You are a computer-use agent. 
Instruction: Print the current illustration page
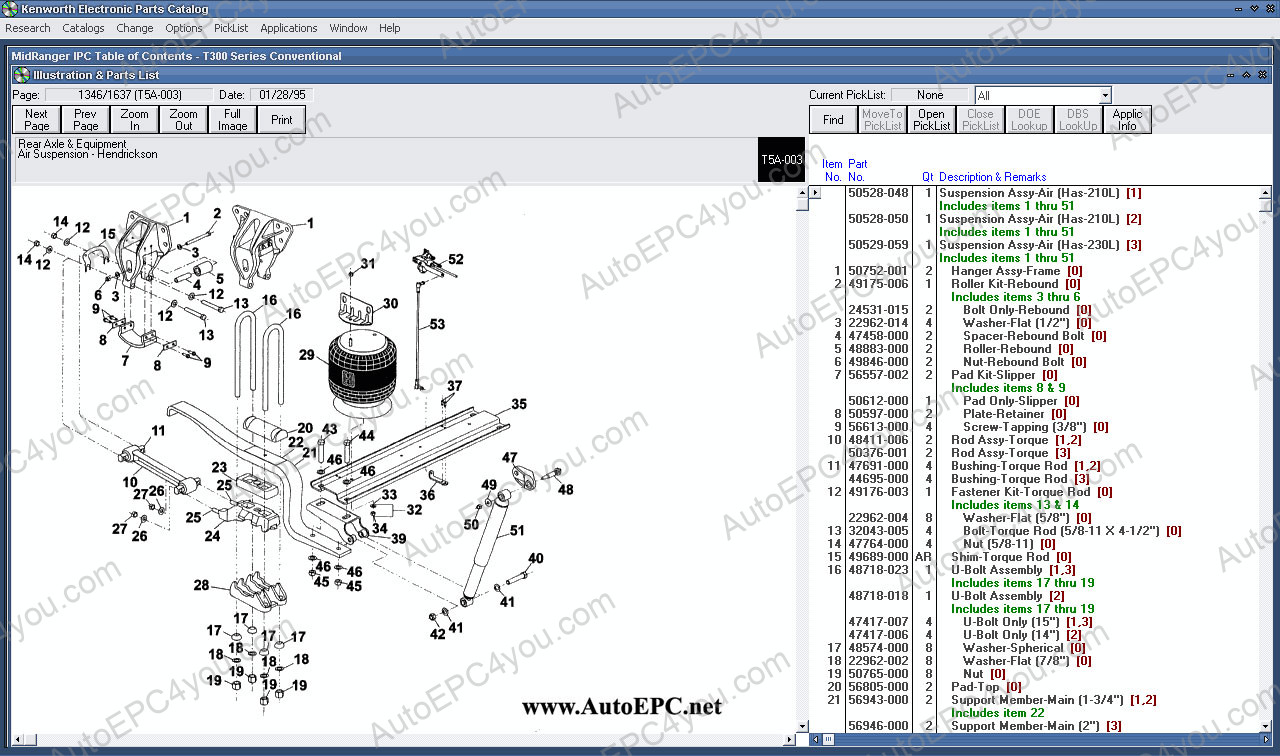tap(282, 120)
